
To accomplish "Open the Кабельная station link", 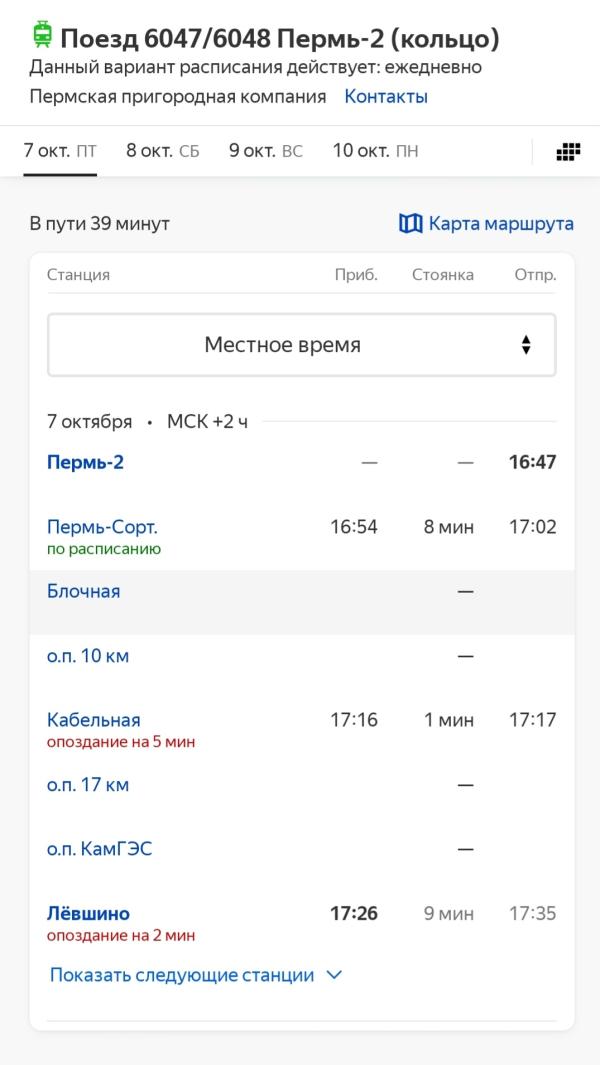I will click(94, 720).
